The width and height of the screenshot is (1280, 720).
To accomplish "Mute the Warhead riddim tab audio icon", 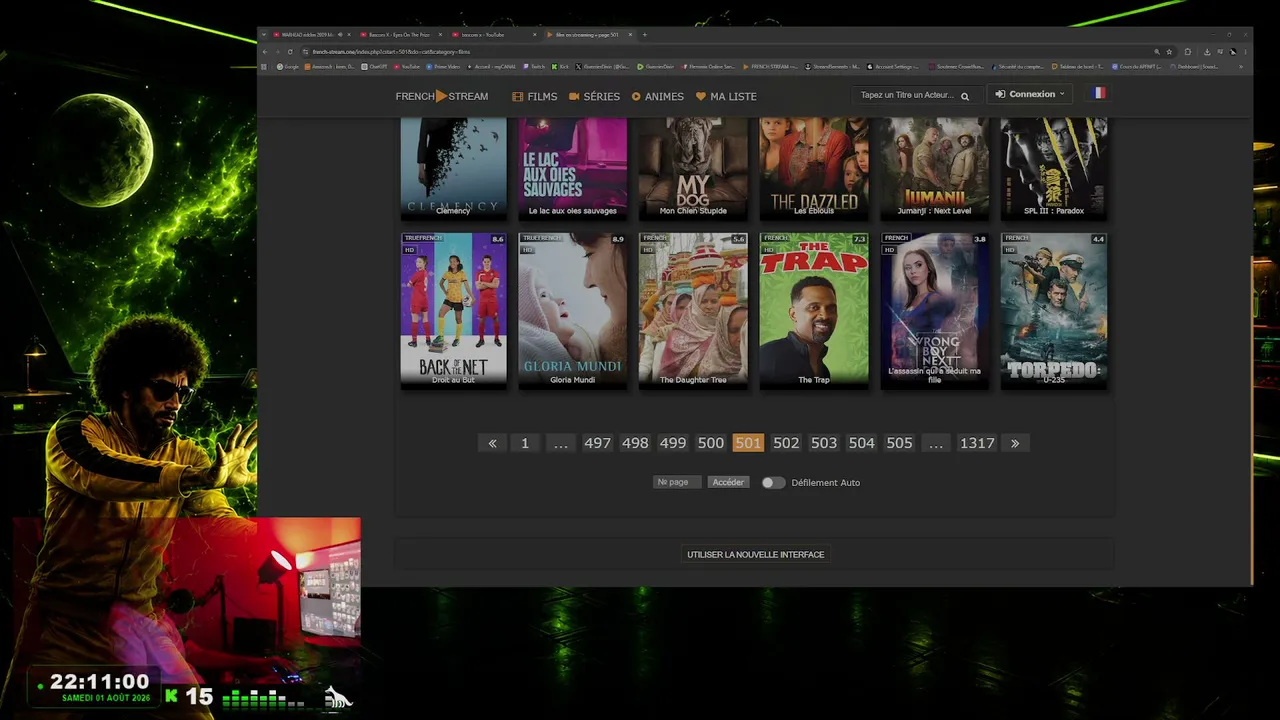I will (339, 35).
